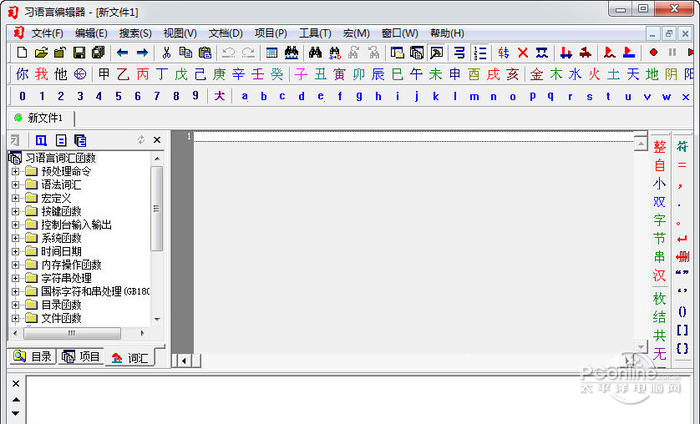The image size is (700, 424).
Task: Insert the 整 keyword from the right sidebar
Action: coord(659,146)
